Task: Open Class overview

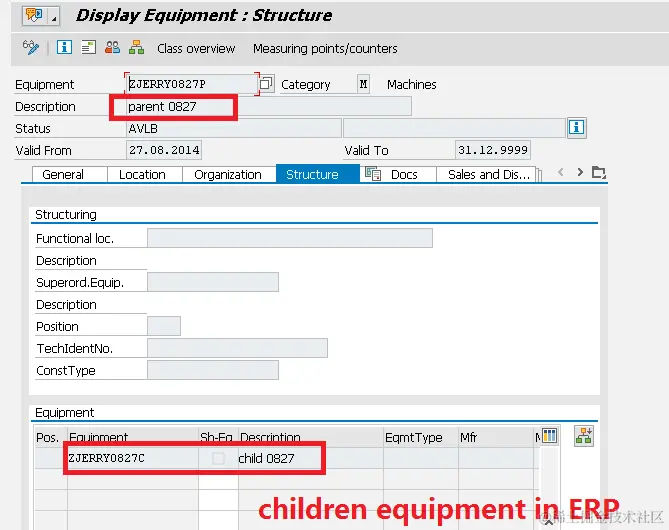Action: [196, 49]
